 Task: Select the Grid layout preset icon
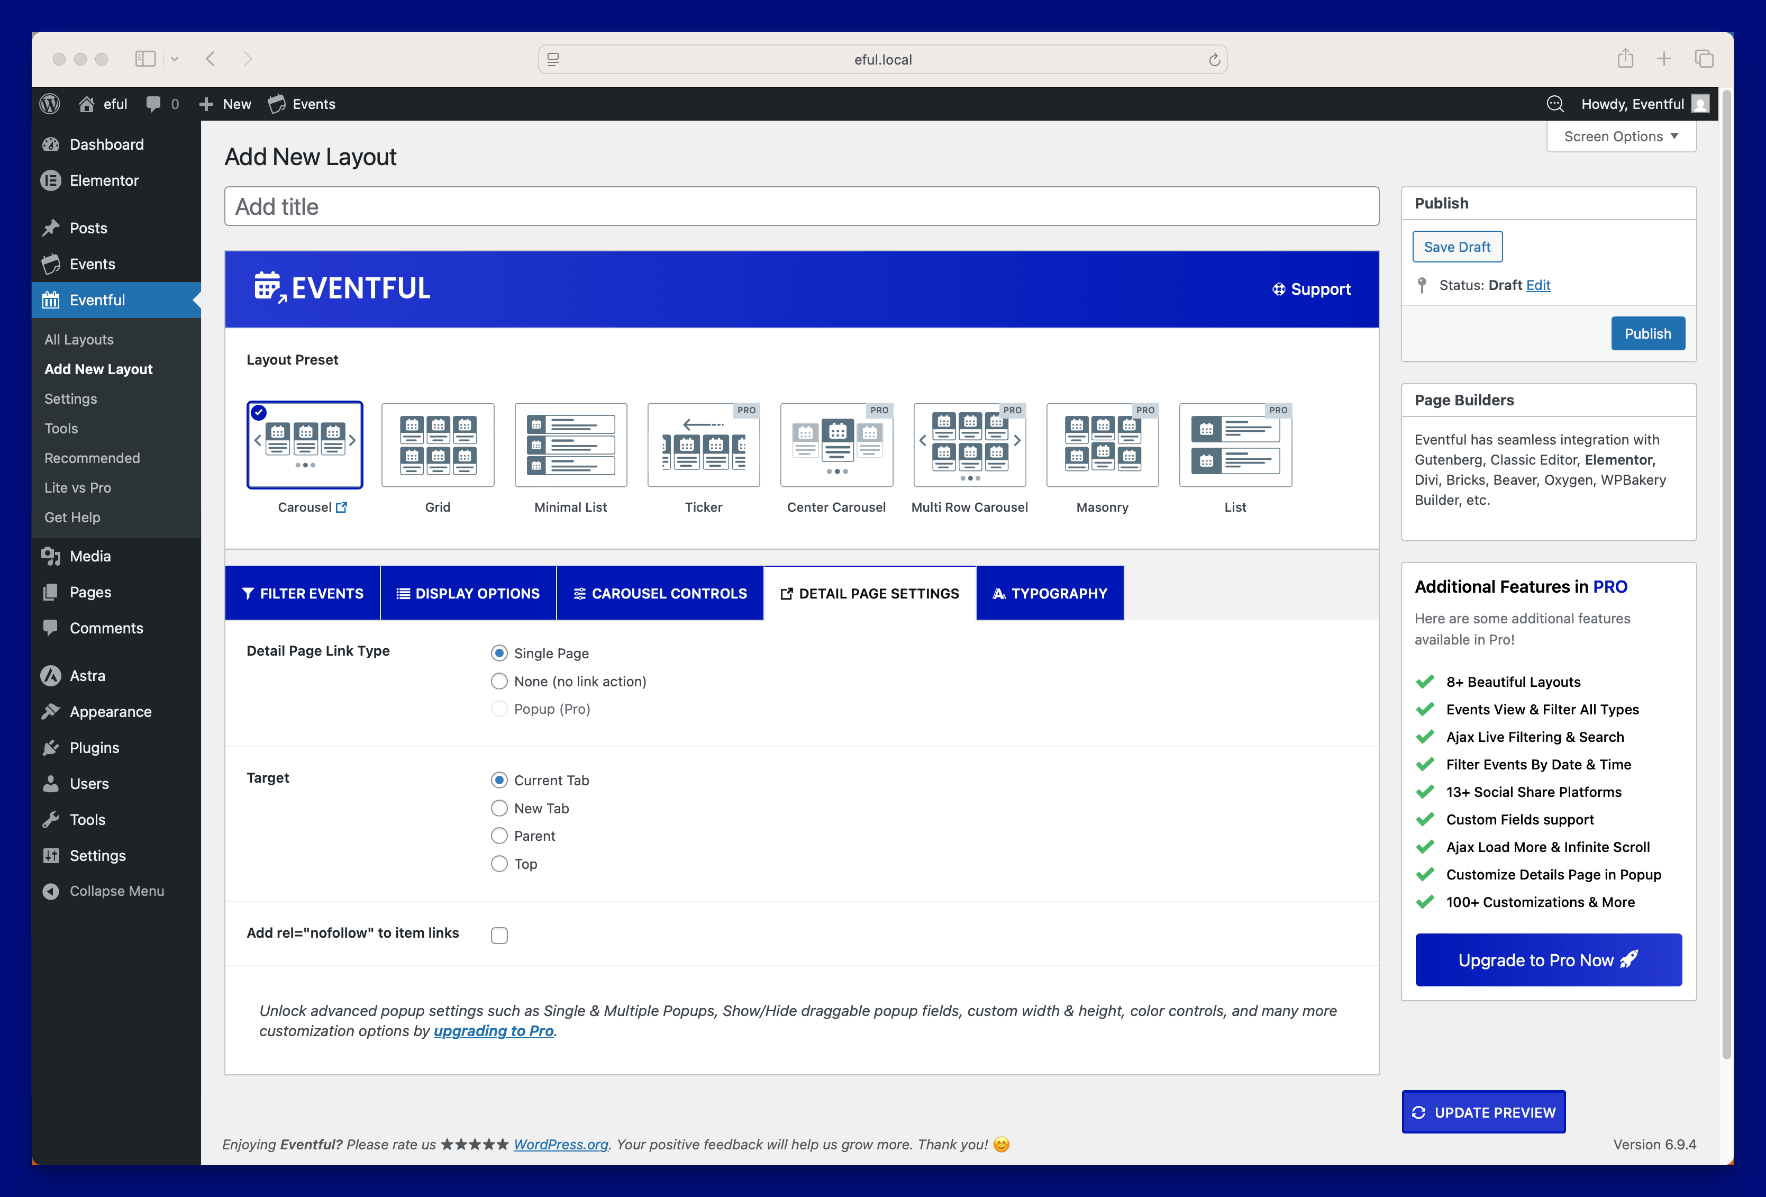click(438, 445)
